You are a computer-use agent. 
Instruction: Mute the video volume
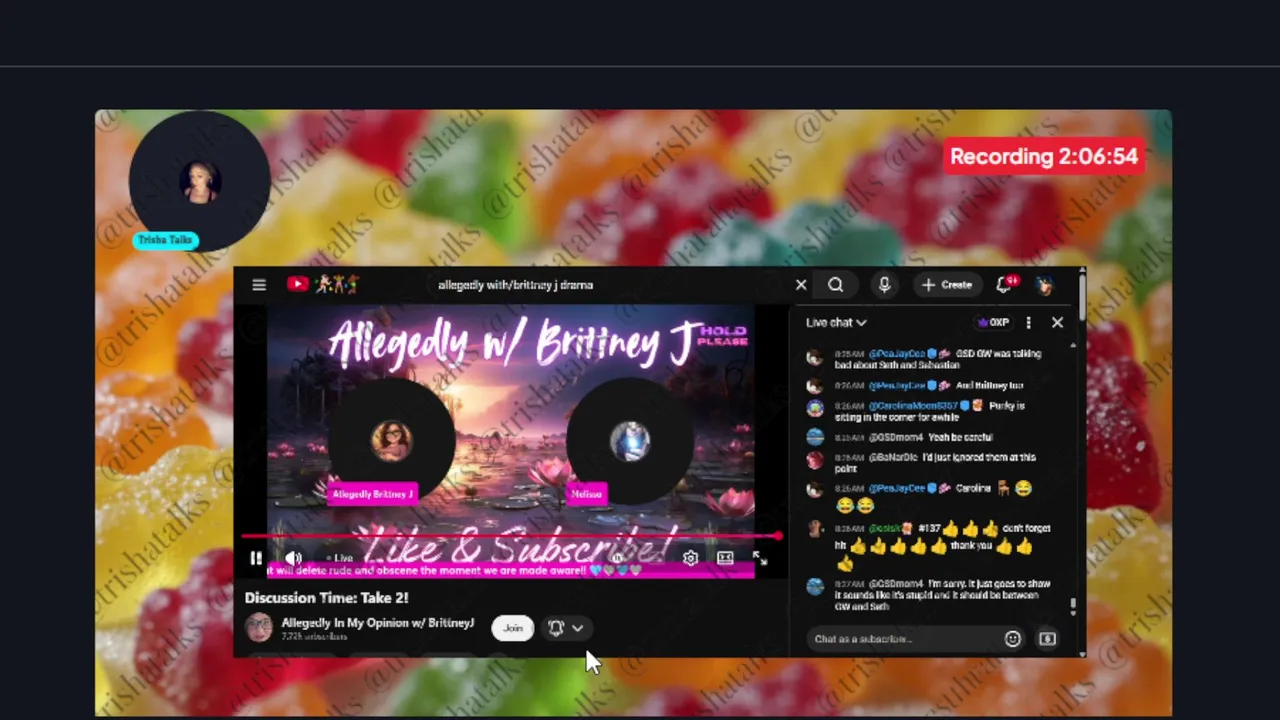(x=293, y=558)
